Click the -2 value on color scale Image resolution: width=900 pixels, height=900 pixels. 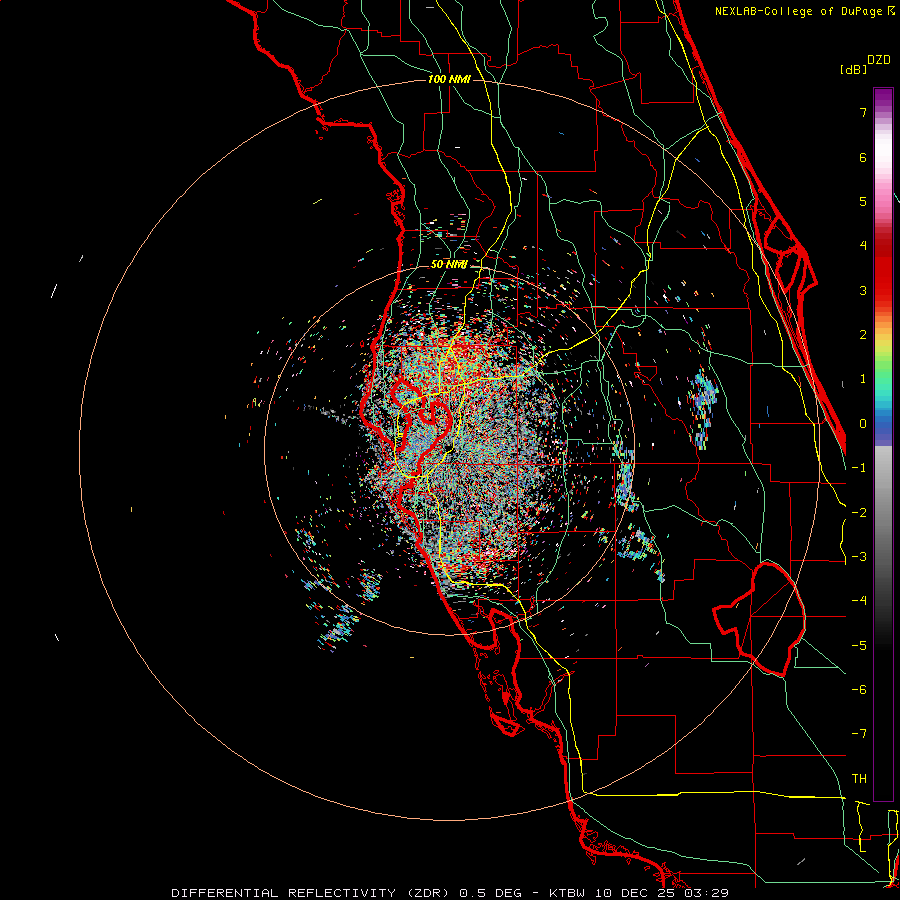pos(859,513)
